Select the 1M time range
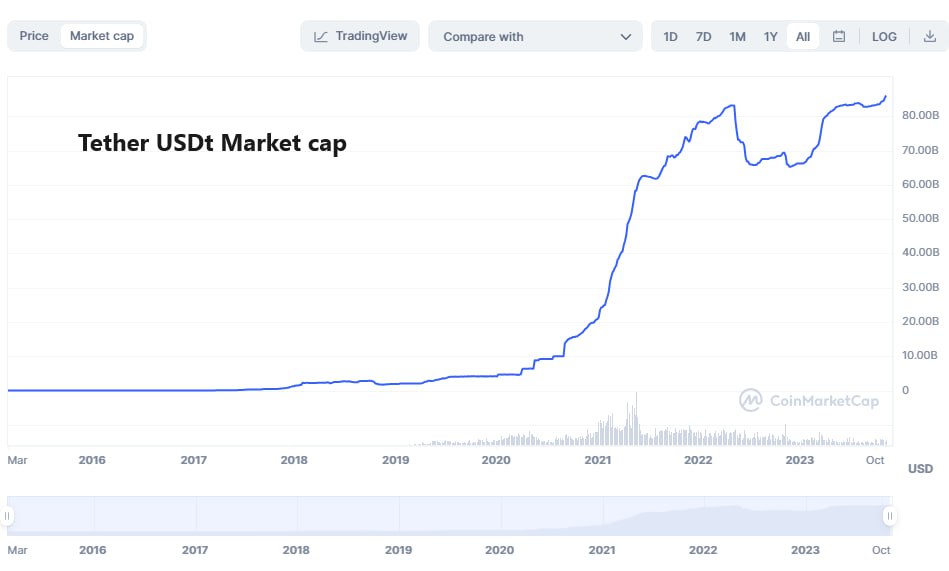 point(737,36)
